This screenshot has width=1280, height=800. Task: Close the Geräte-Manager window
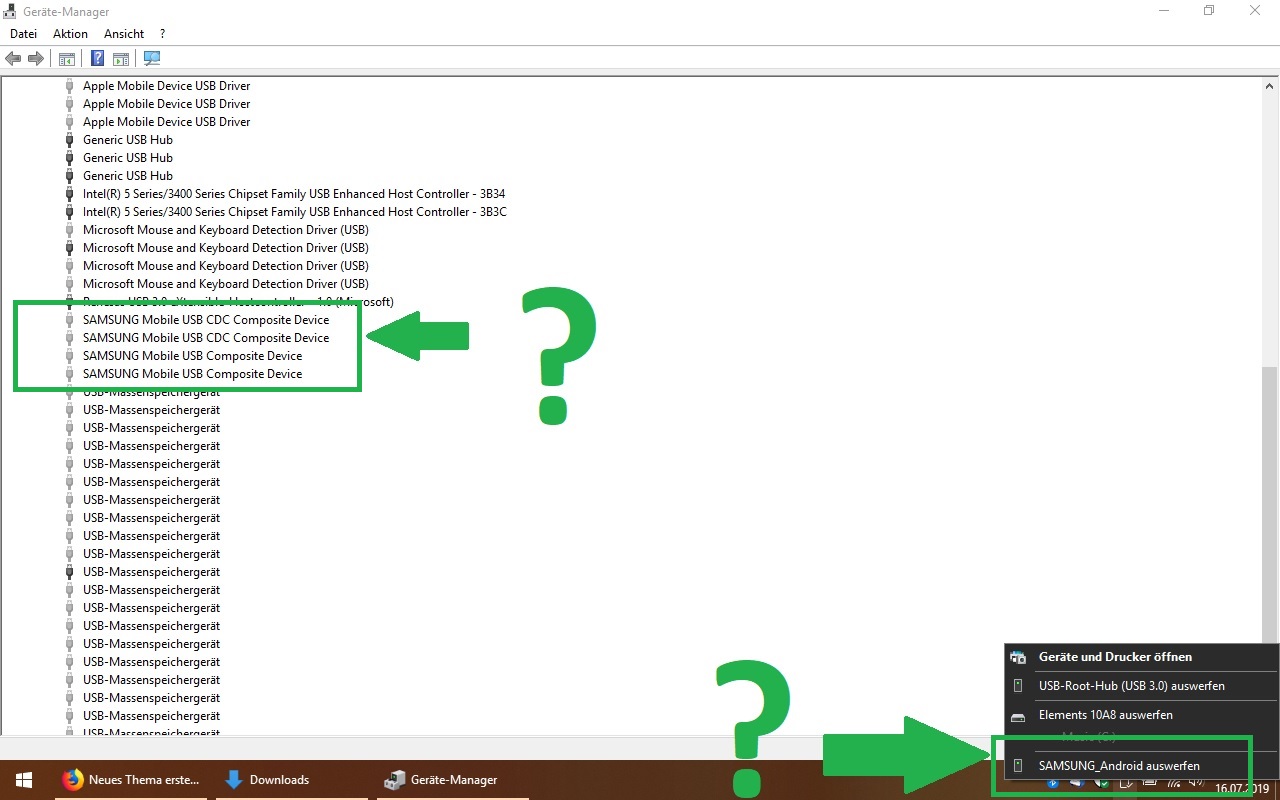(x=1256, y=11)
